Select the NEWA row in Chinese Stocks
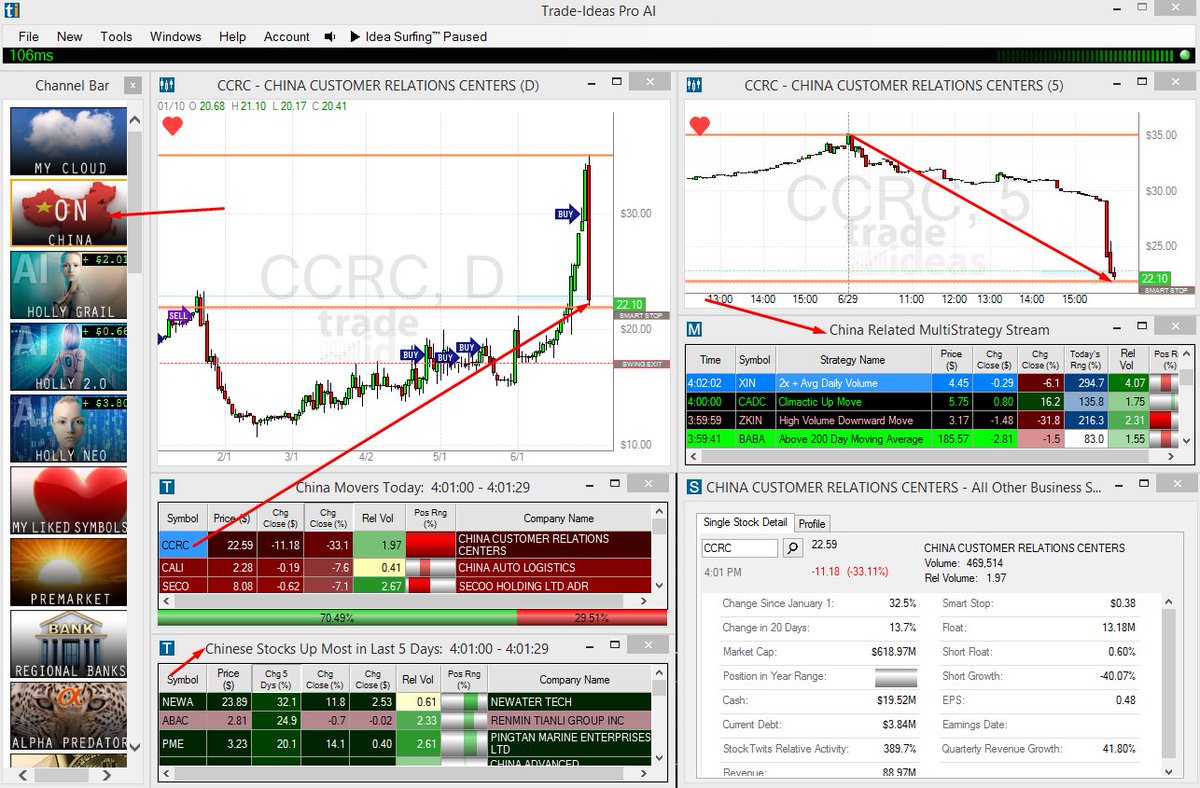 (x=406, y=702)
